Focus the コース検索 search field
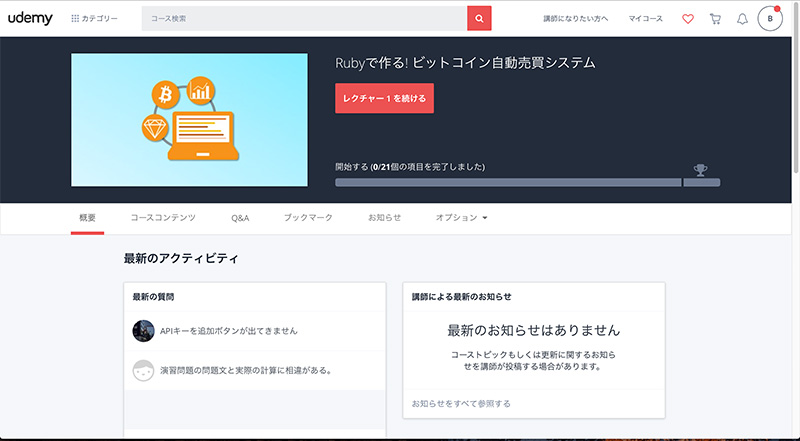The height and width of the screenshot is (441, 800). point(304,18)
